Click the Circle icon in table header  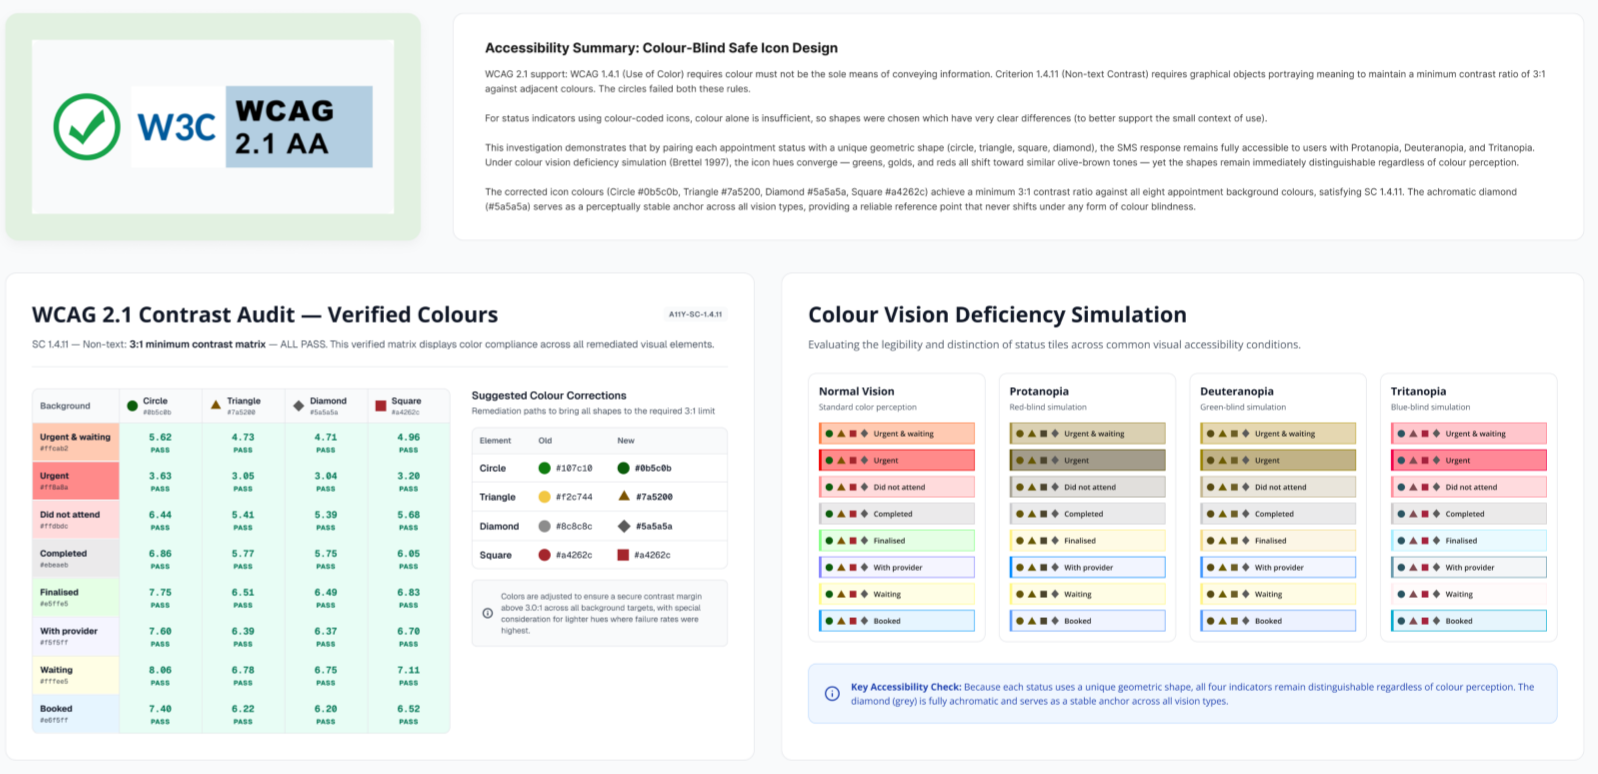click(x=132, y=406)
